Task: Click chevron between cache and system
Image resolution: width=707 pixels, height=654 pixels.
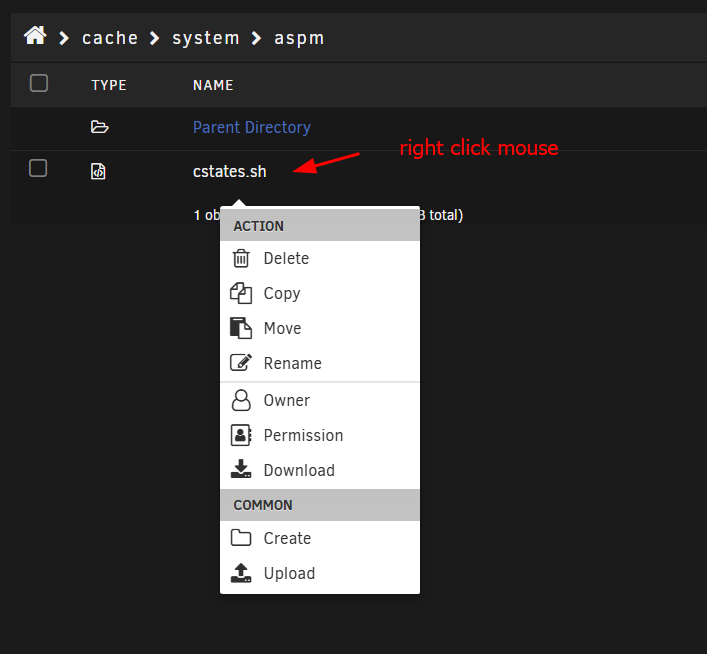Action: click(154, 38)
